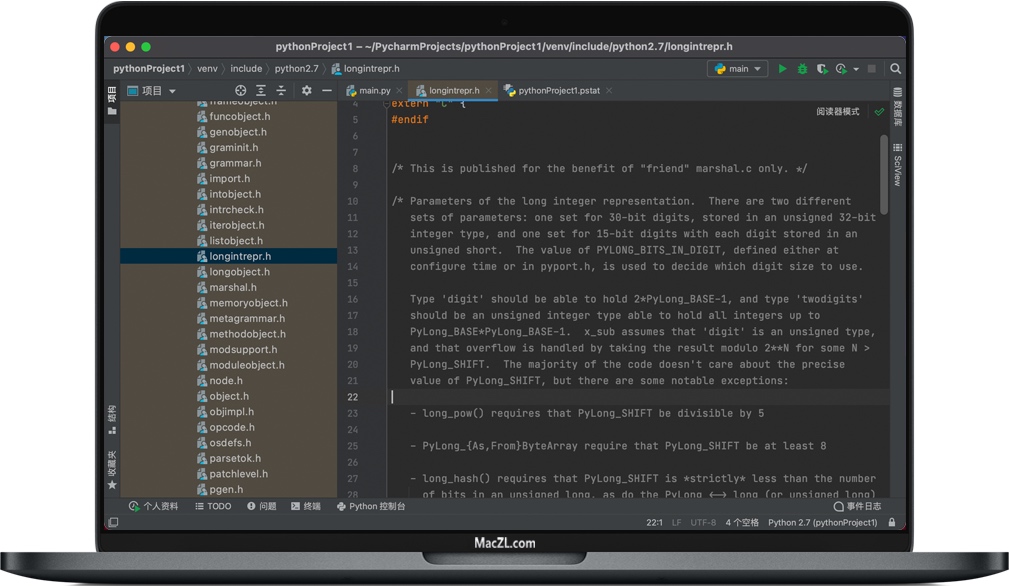Open the project panel settings gear
Image resolution: width=1009 pixels, height=586 pixels.
point(306,90)
